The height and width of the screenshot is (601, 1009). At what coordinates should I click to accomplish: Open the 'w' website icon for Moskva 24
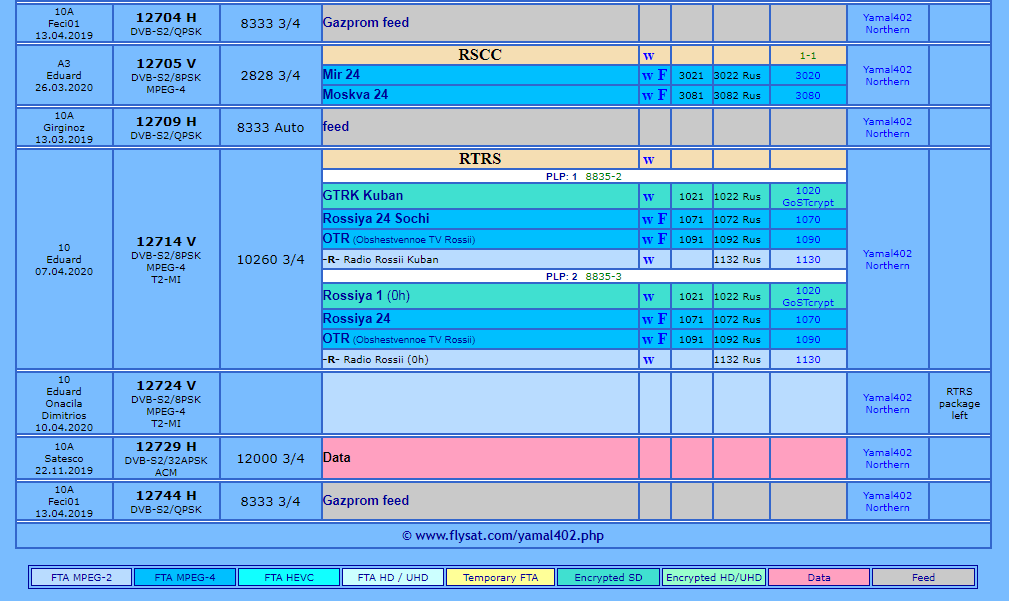pos(647,96)
